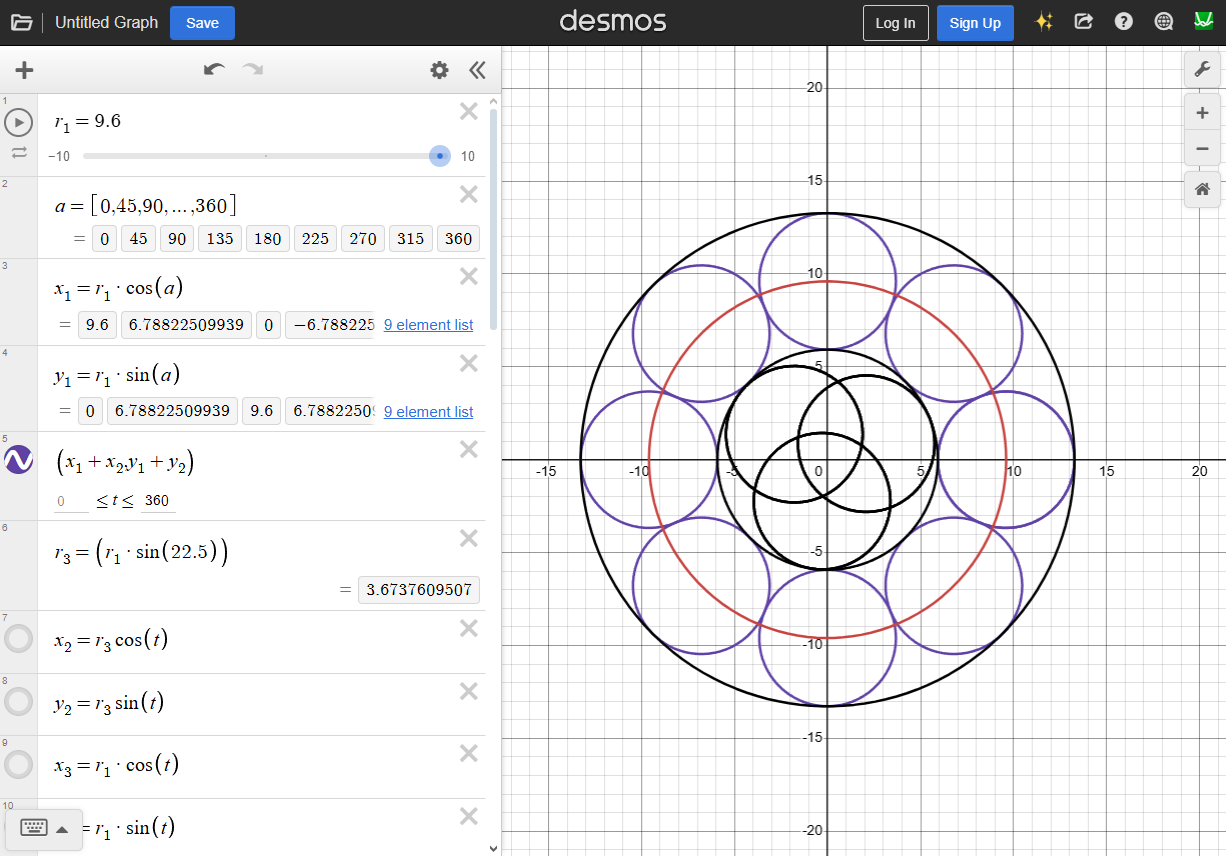Click the r1 slider thumb
The image size is (1226, 856).
pyautogui.click(x=439, y=156)
